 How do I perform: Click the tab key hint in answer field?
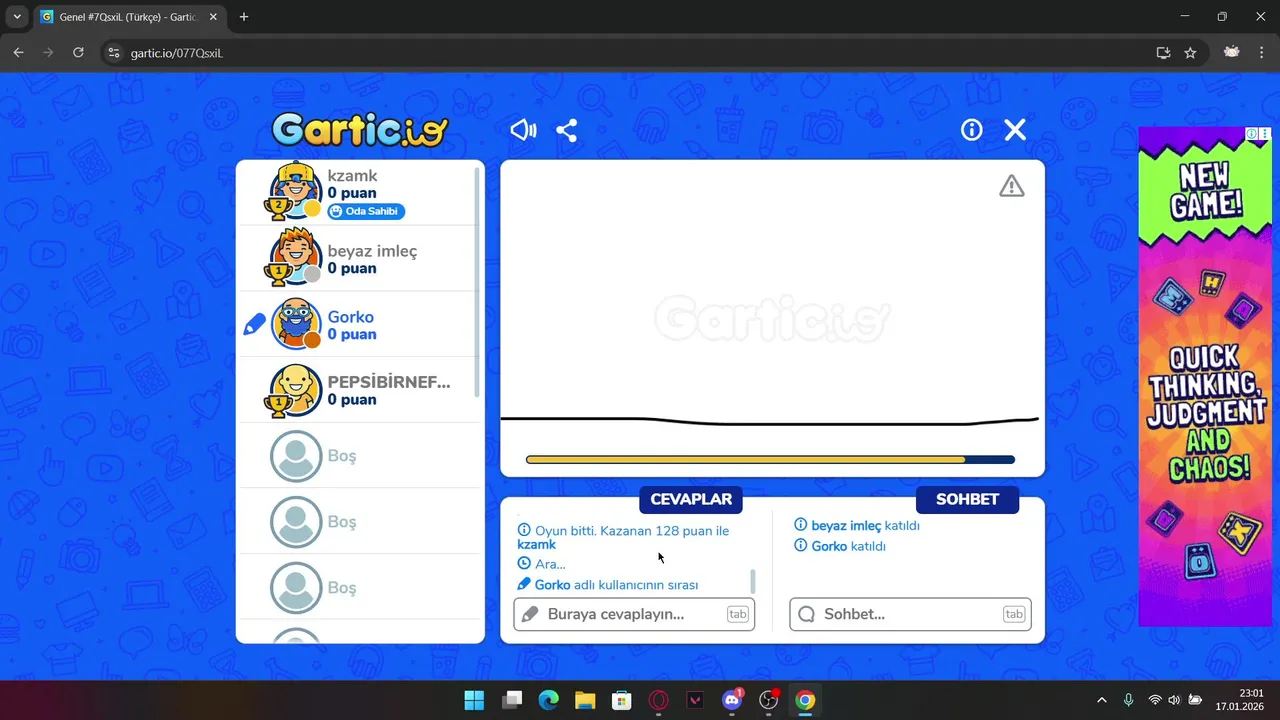737,614
